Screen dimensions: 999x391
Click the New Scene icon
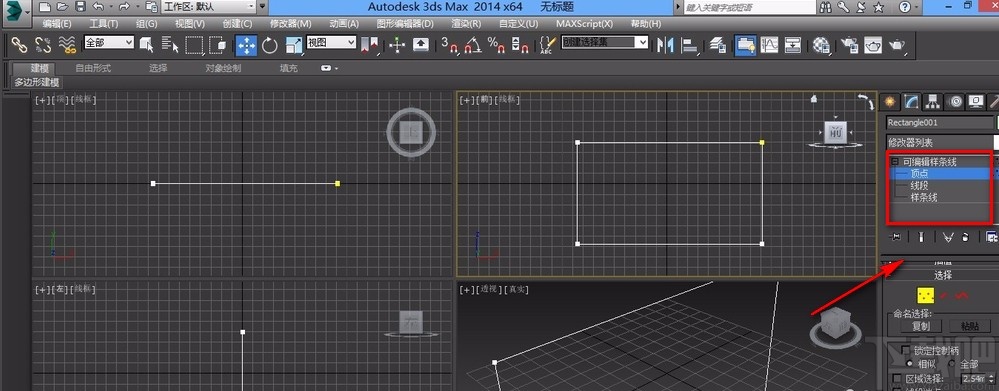[x=44, y=7]
